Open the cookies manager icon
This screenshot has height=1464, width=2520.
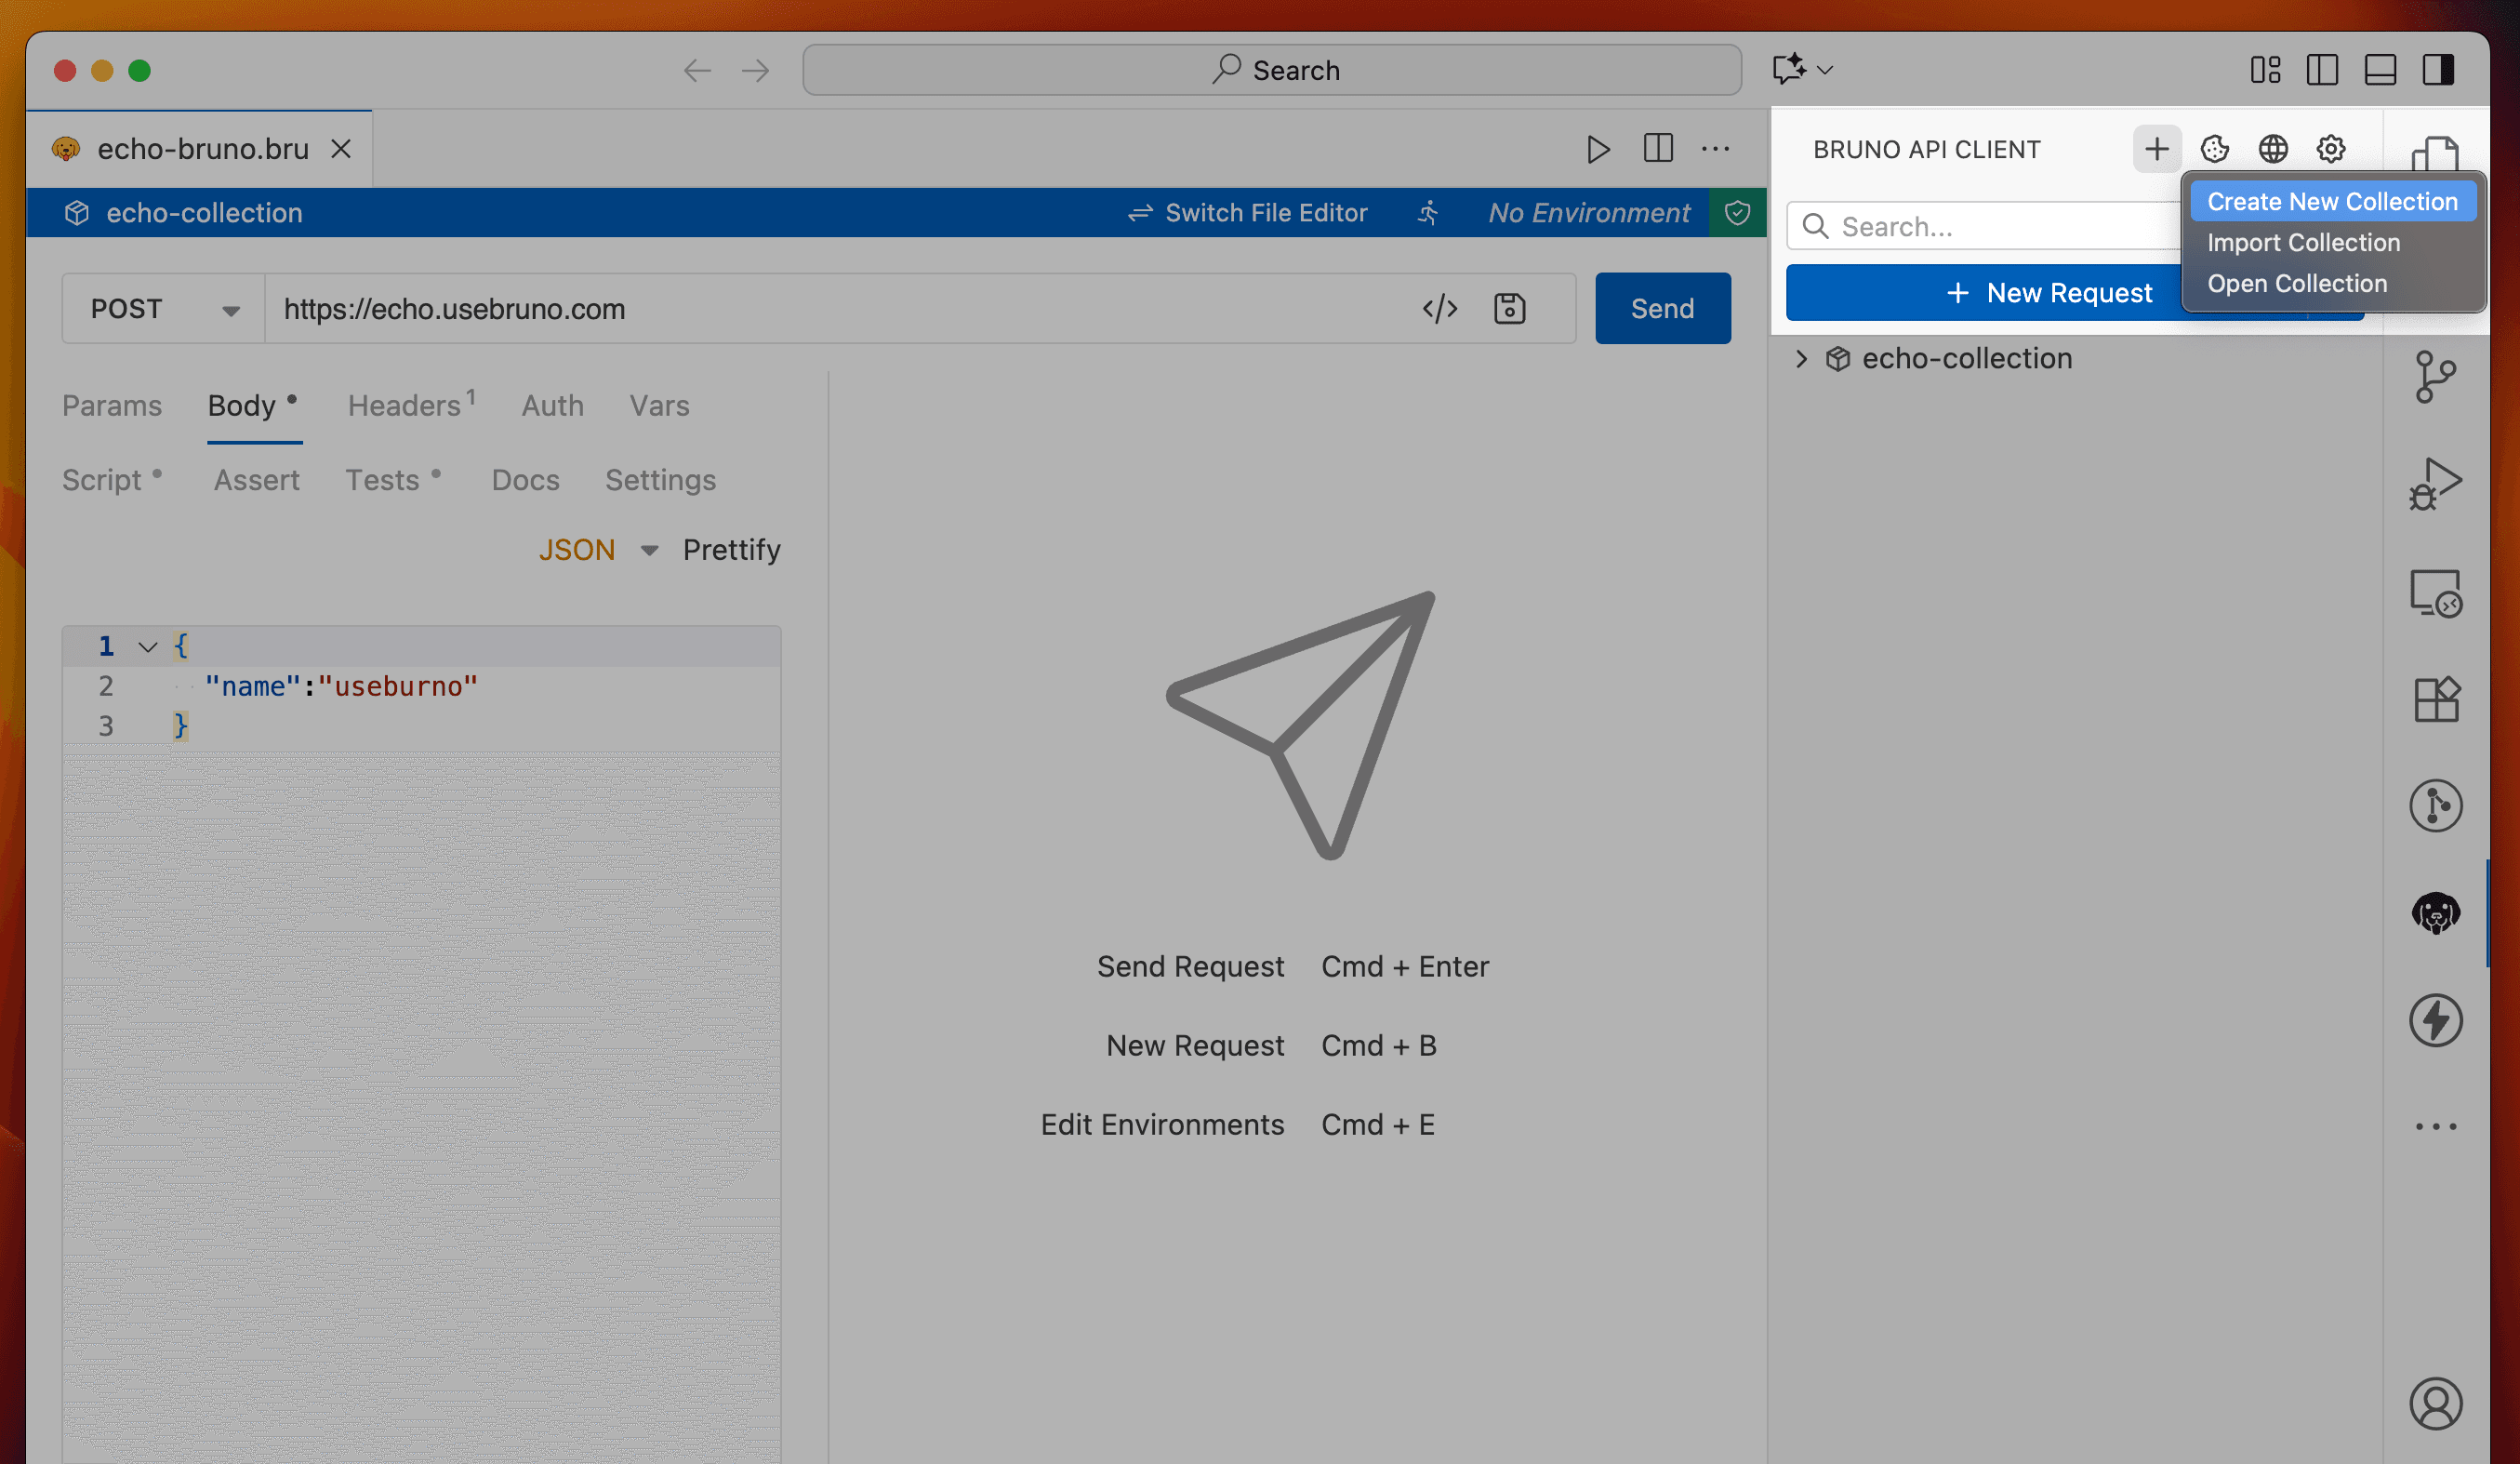click(2215, 148)
